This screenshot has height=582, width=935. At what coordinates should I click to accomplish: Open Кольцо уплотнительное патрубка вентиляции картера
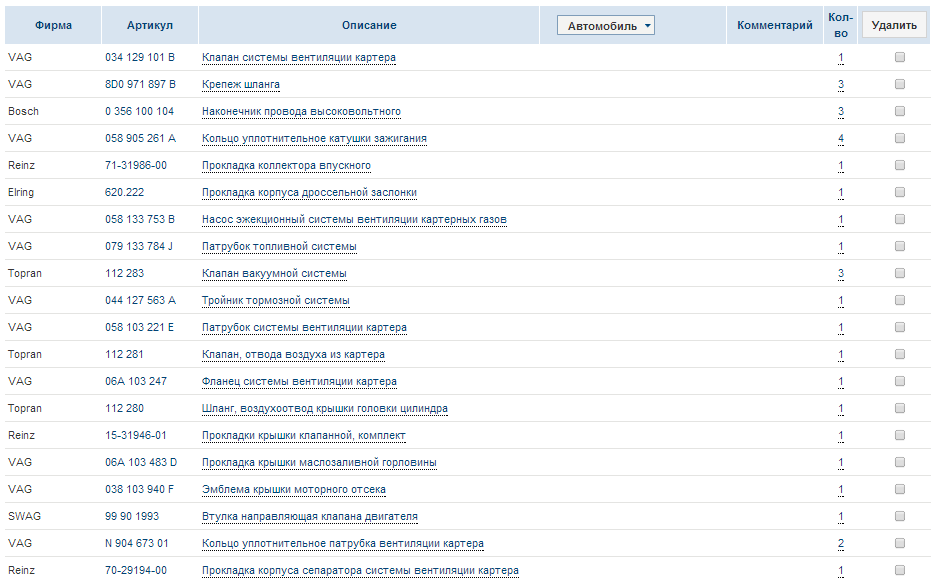pyautogui.click(x=343, y=544)
